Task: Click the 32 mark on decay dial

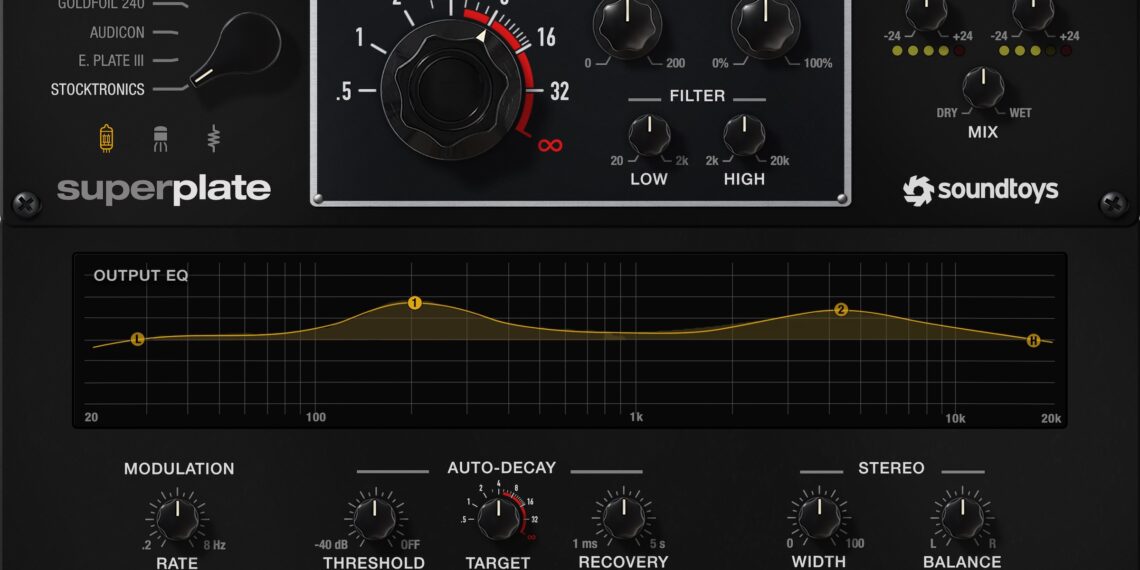Action: click(559, 92)
